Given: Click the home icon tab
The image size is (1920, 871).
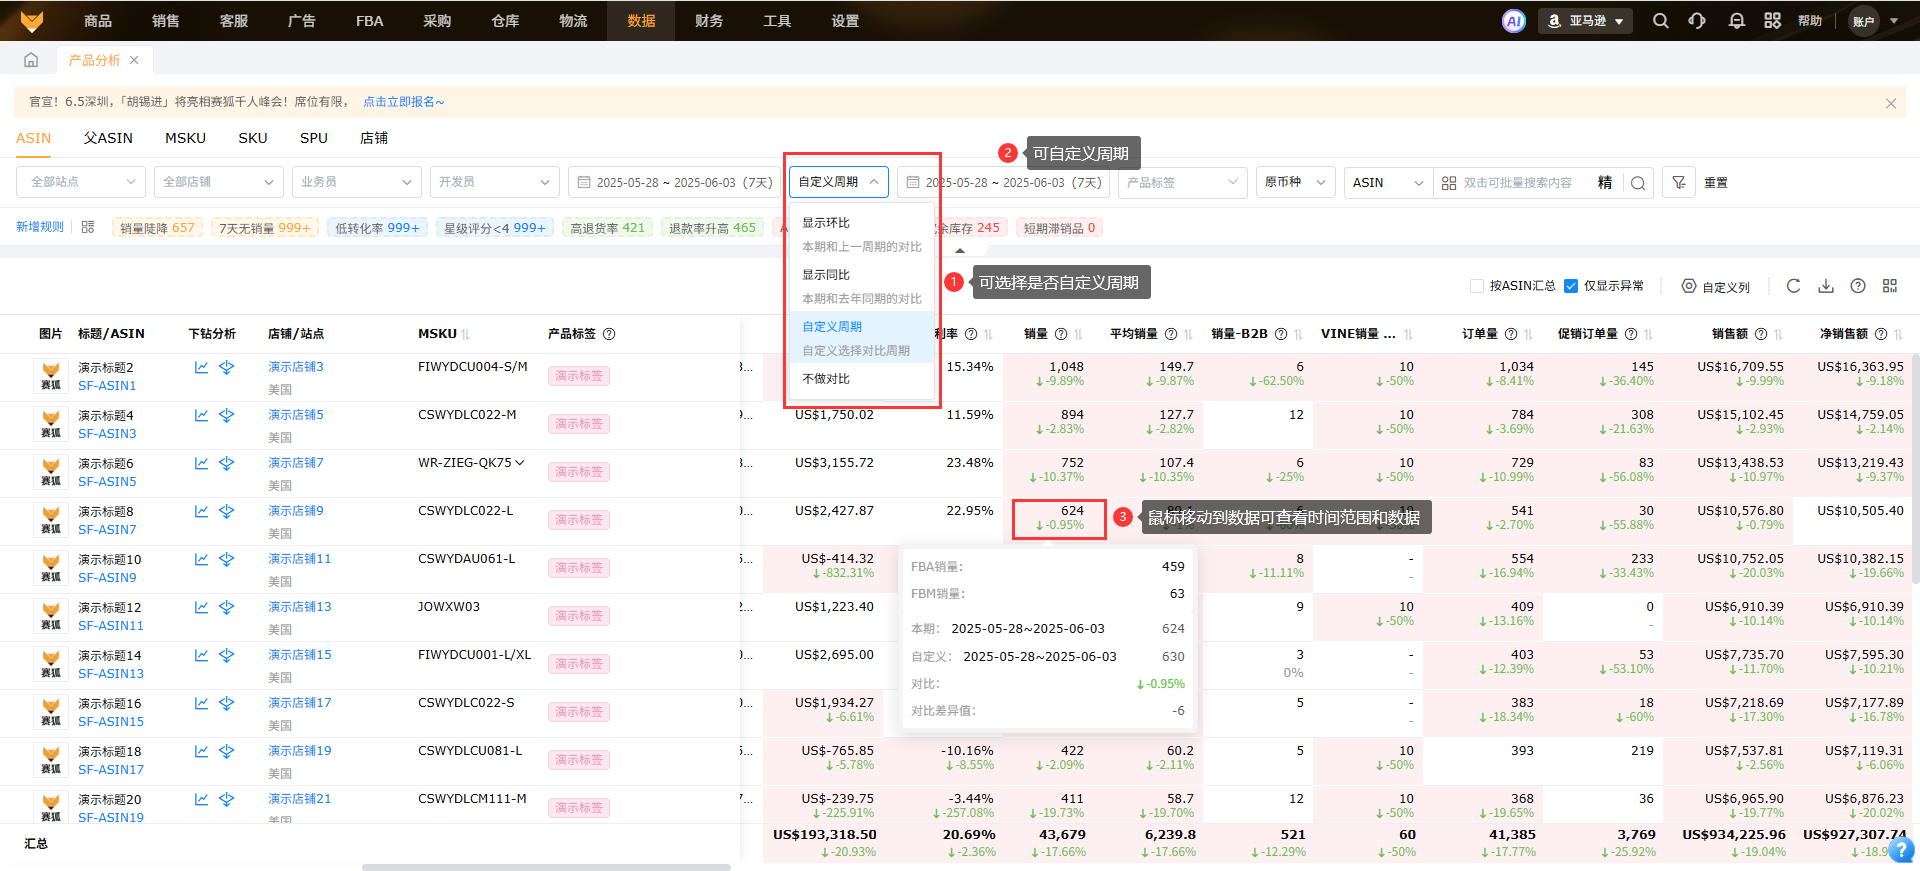Looking at the screenshot, I should point(31,60).
